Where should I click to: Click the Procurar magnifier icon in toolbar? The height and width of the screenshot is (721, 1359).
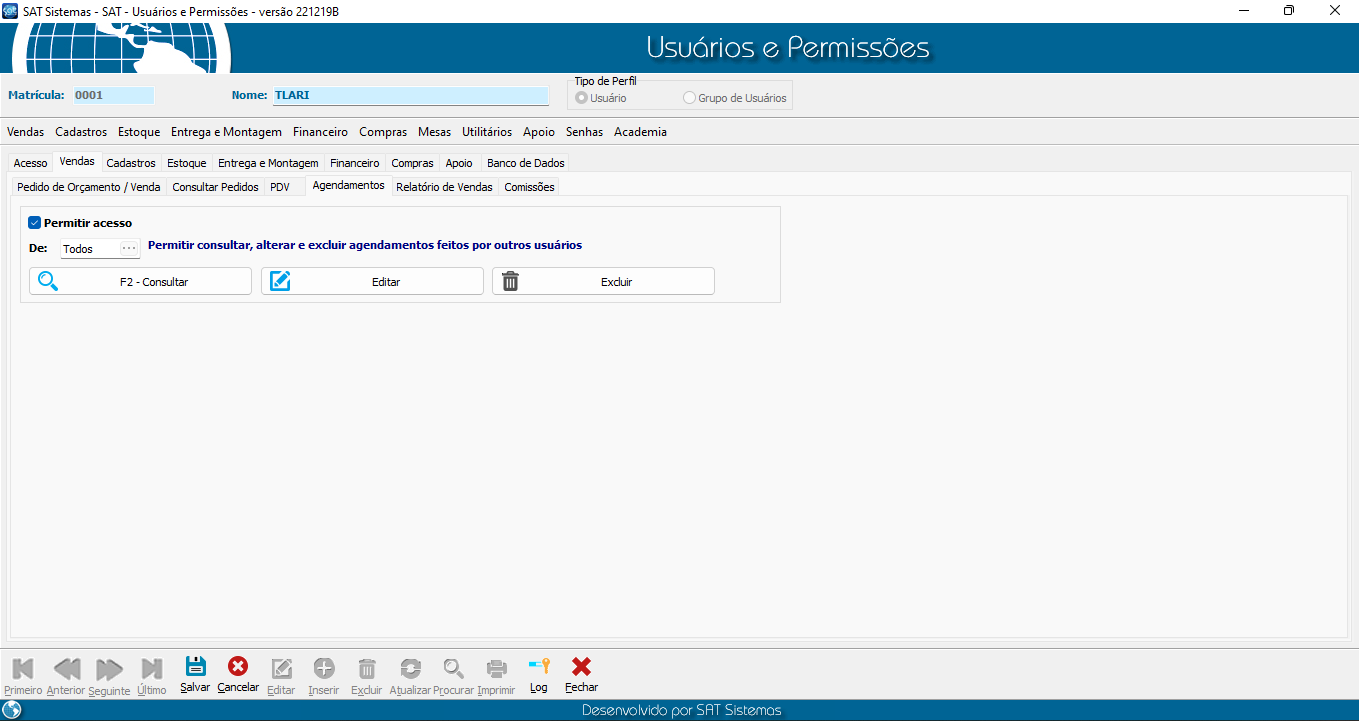(x=454, y=669)
